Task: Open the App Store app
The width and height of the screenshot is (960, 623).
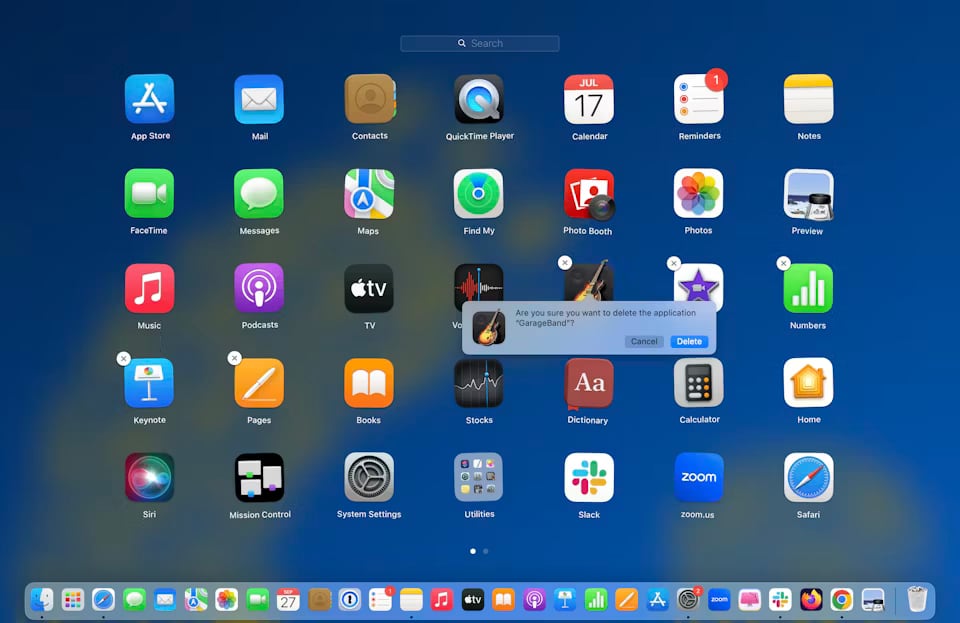Action: (x=150, y=99)
